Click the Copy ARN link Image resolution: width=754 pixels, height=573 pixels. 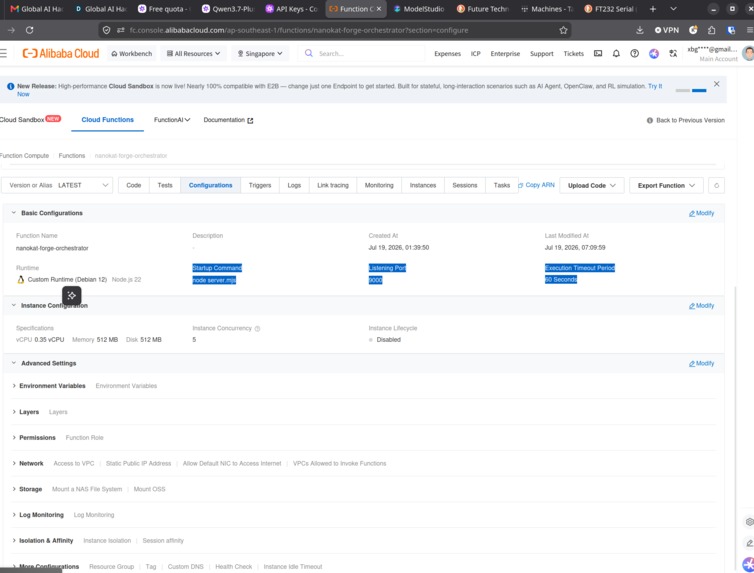(536, 185)
